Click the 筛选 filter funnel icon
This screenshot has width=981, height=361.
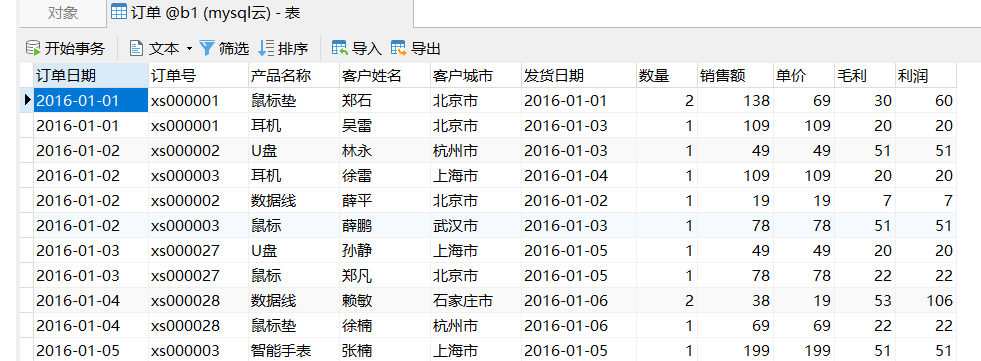tap(207, 48)
